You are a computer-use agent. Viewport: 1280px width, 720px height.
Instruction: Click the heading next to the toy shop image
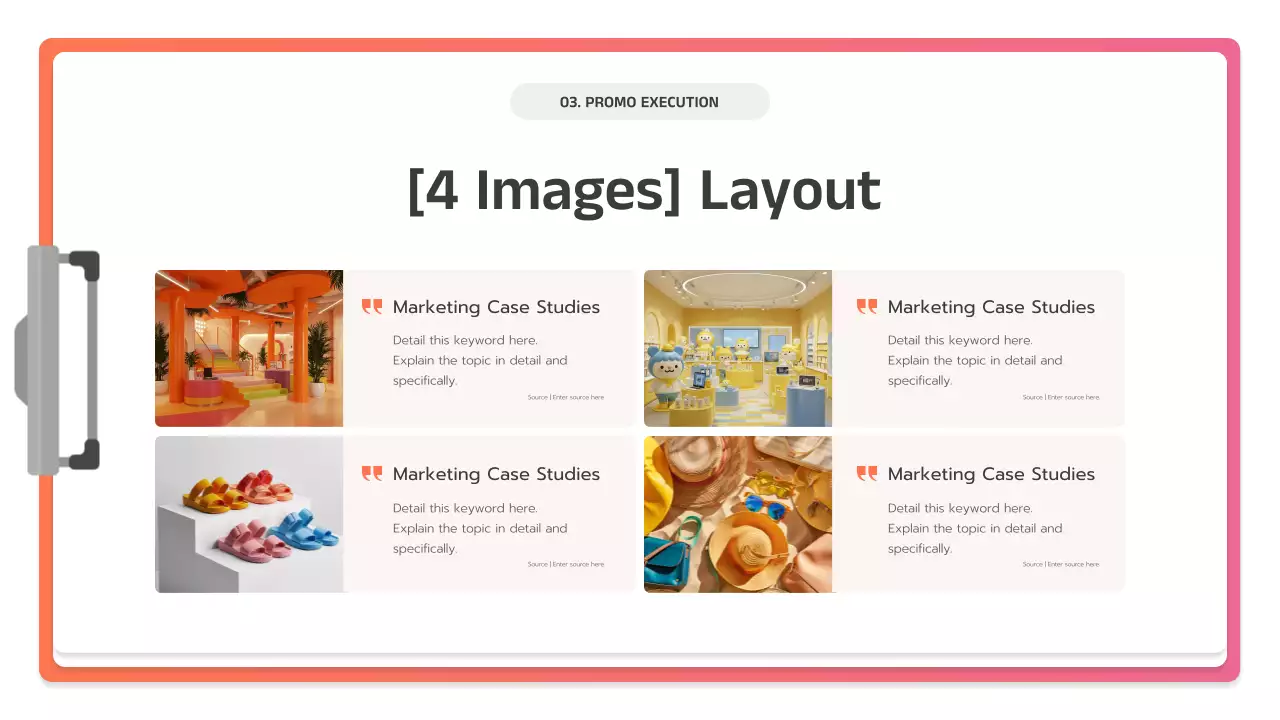coord(991,307)
